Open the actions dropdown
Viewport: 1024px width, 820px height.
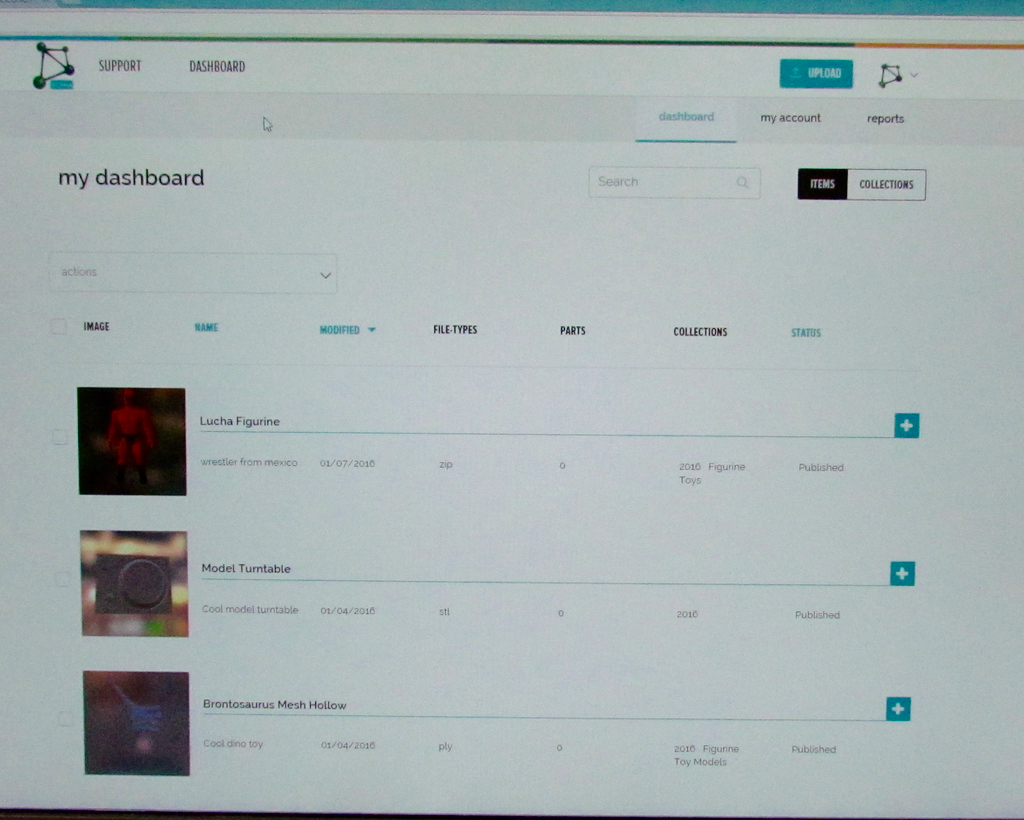click(x=193, y=273)
